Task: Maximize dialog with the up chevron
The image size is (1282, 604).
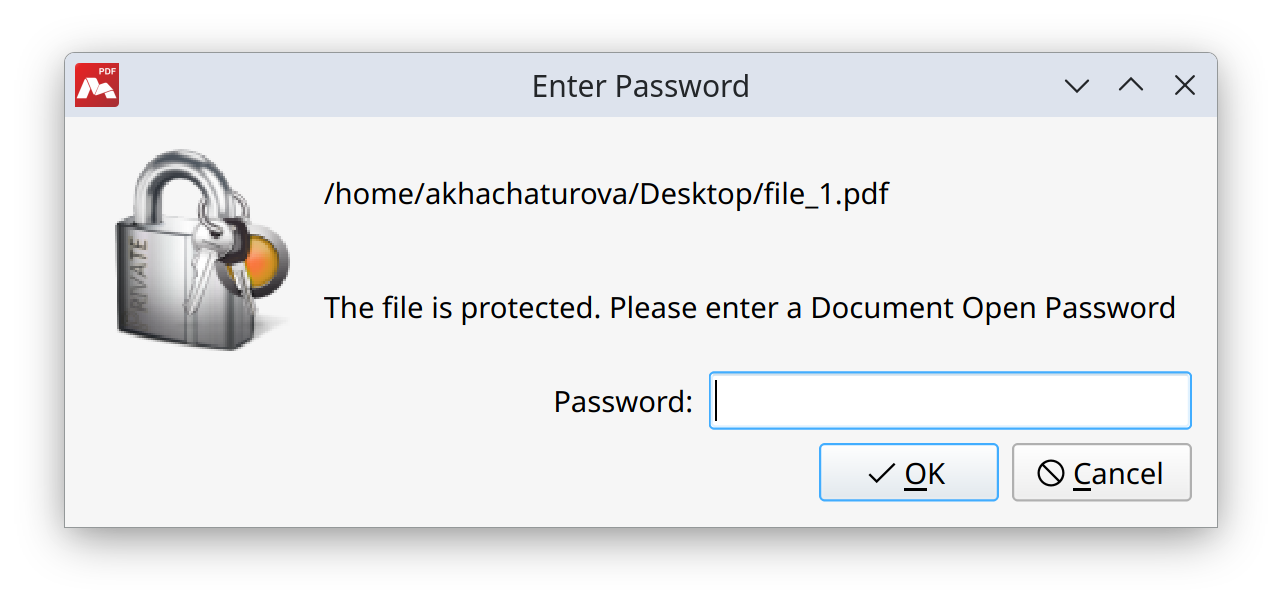Action: pyautogui.click(x=1131, y=86)
